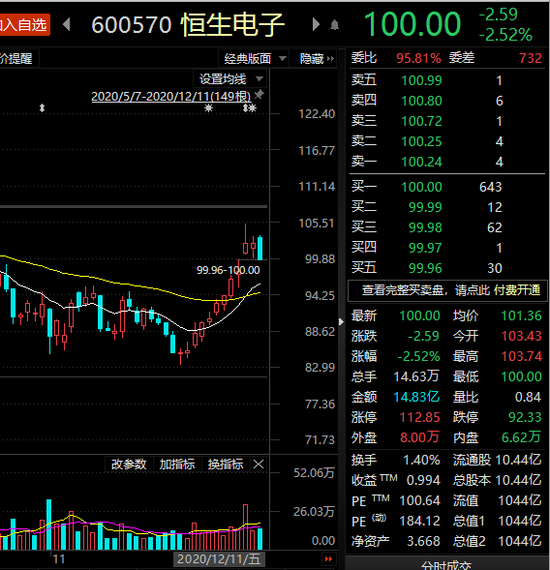Click the 最高 value 103.74
Screen dimensions: 550x570
point(521,356)
